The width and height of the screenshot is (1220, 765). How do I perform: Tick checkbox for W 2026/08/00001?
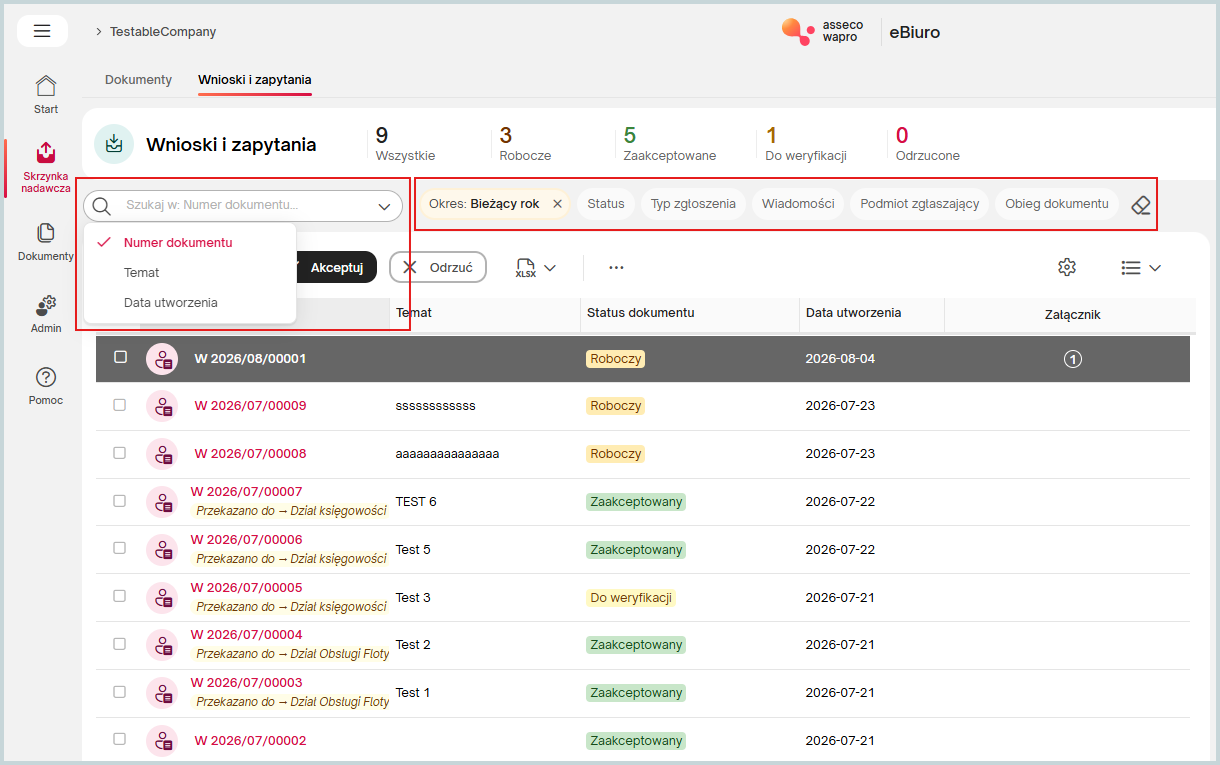pos(120,357)
